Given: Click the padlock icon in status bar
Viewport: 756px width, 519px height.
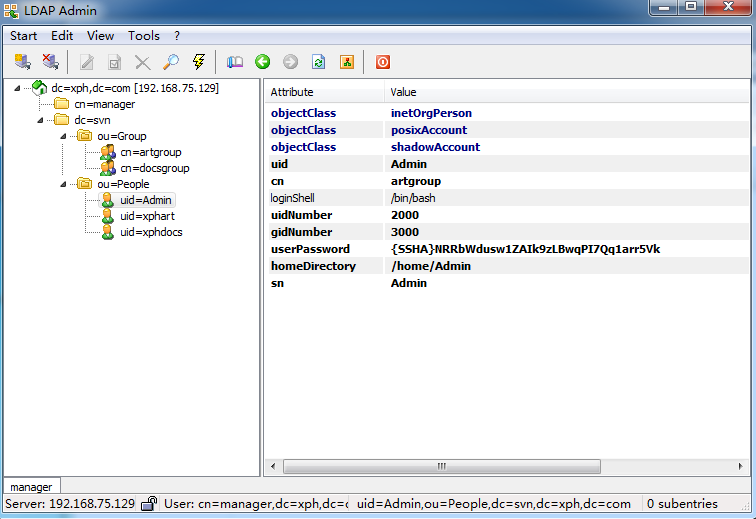Looking at the screenshot, I should tap(149, 504).
